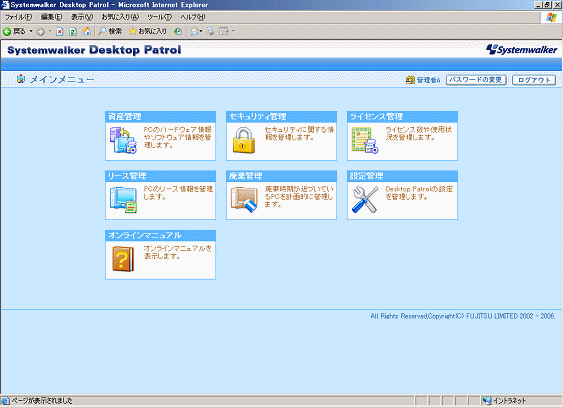Click the ライセンス管理 panel header
This screenshot has height=408, width=563.
click(403, 116)
